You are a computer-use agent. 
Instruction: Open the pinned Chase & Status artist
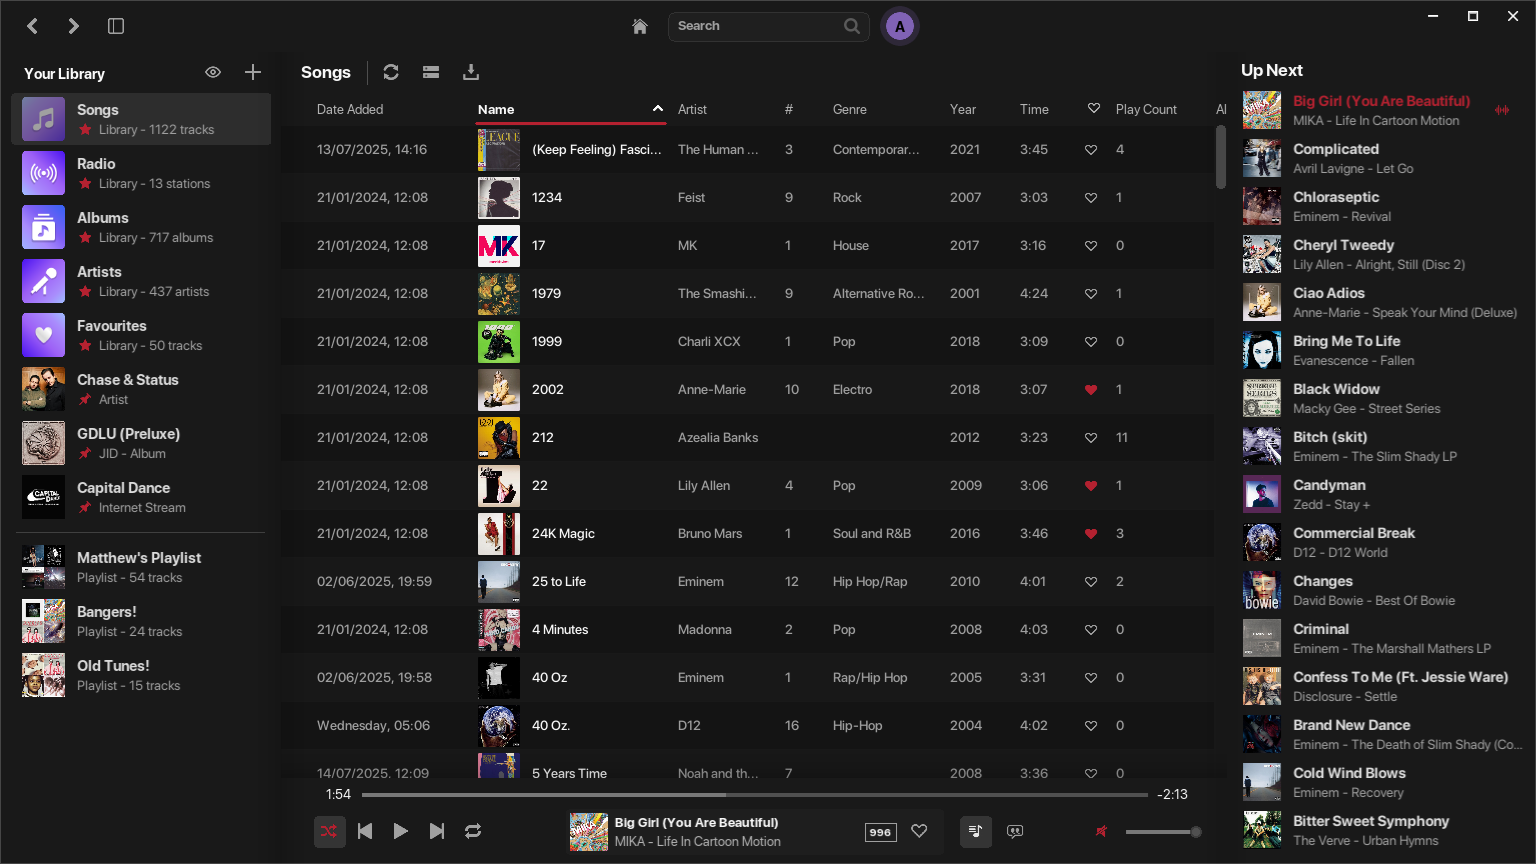(x=141, y=389)
